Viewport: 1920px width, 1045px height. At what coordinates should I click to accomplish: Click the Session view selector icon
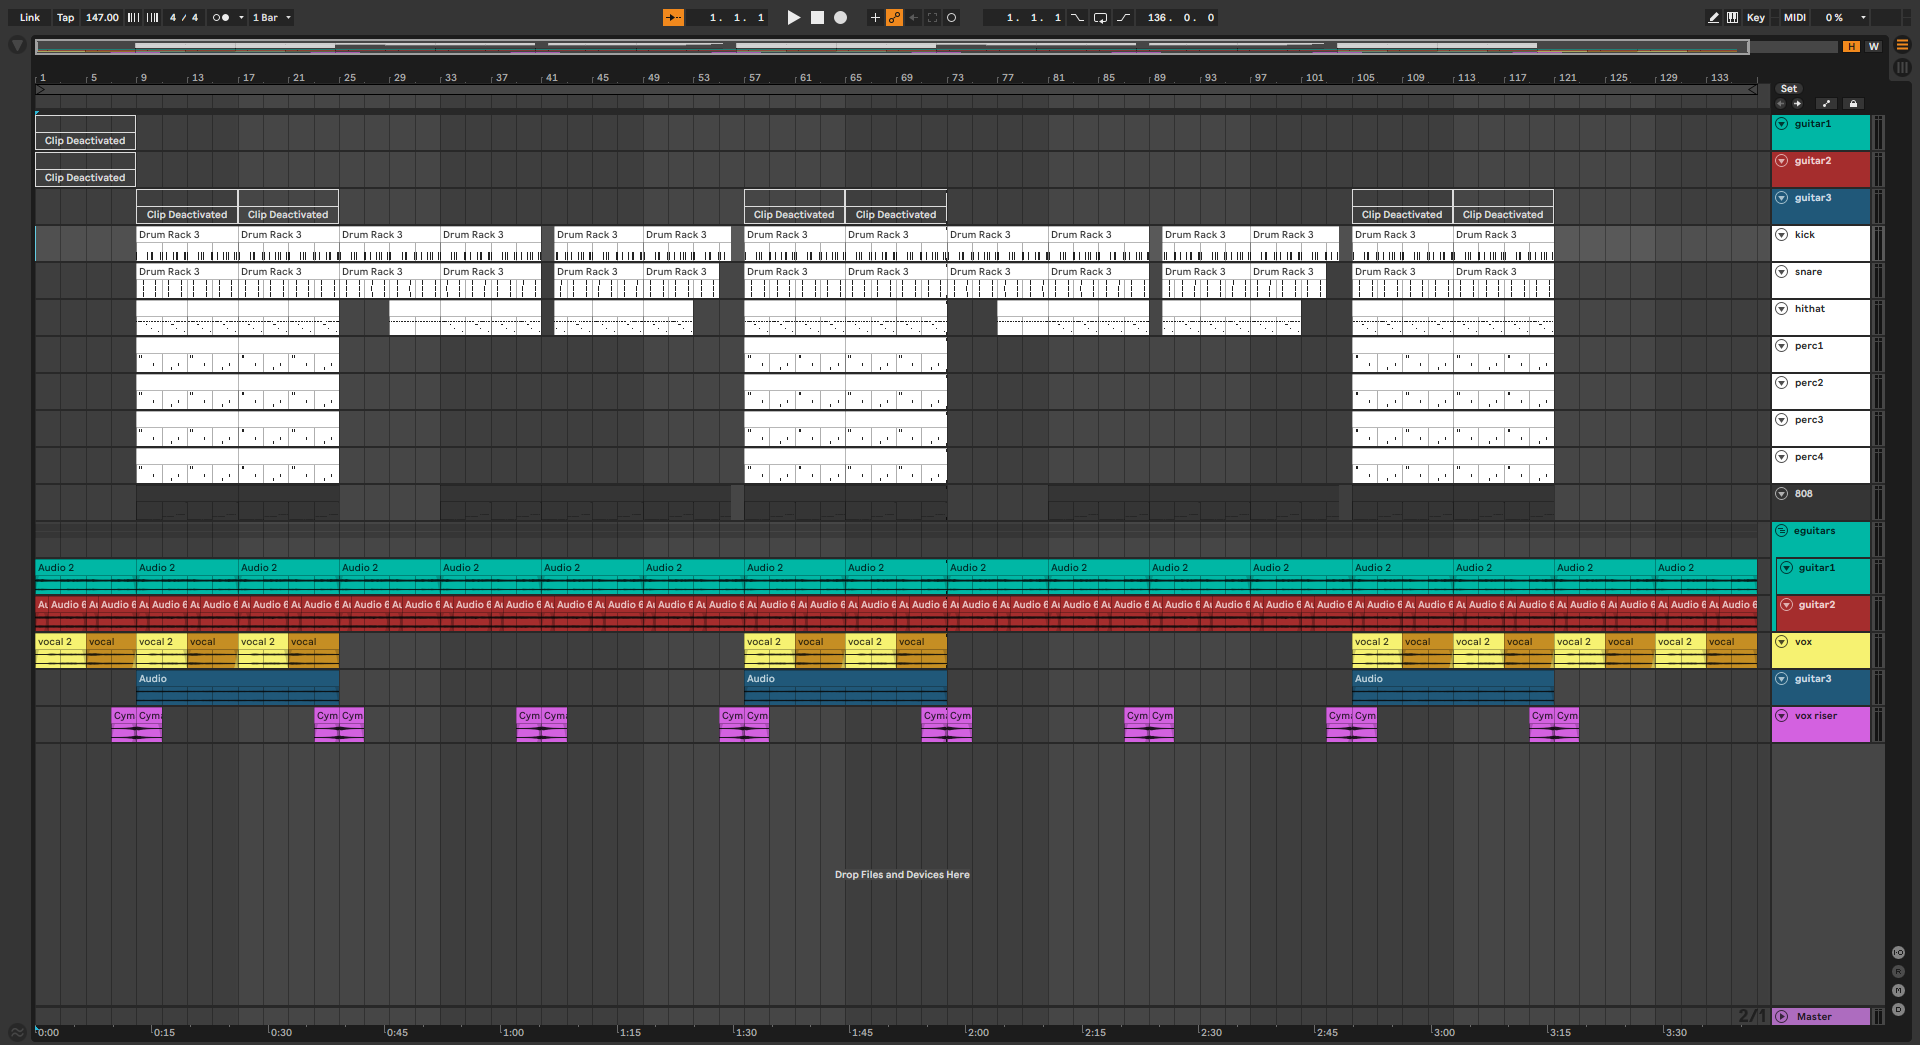pyautogui.click(x=1902, y=67)
